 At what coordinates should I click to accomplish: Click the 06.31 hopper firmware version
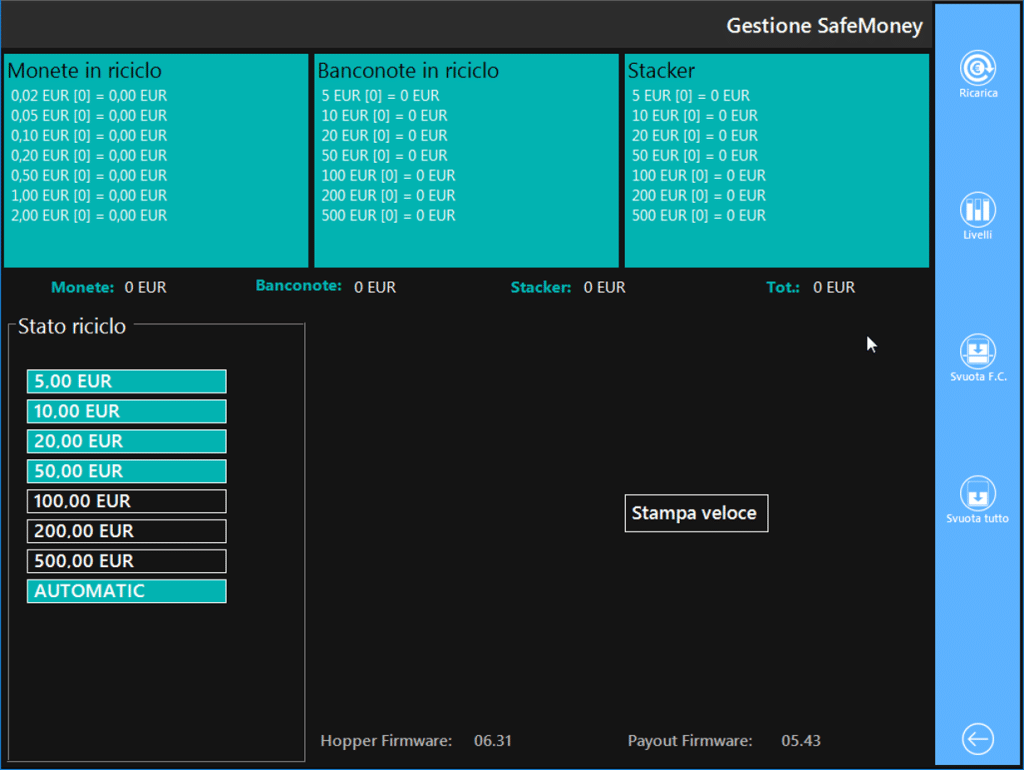coord(493,741)
